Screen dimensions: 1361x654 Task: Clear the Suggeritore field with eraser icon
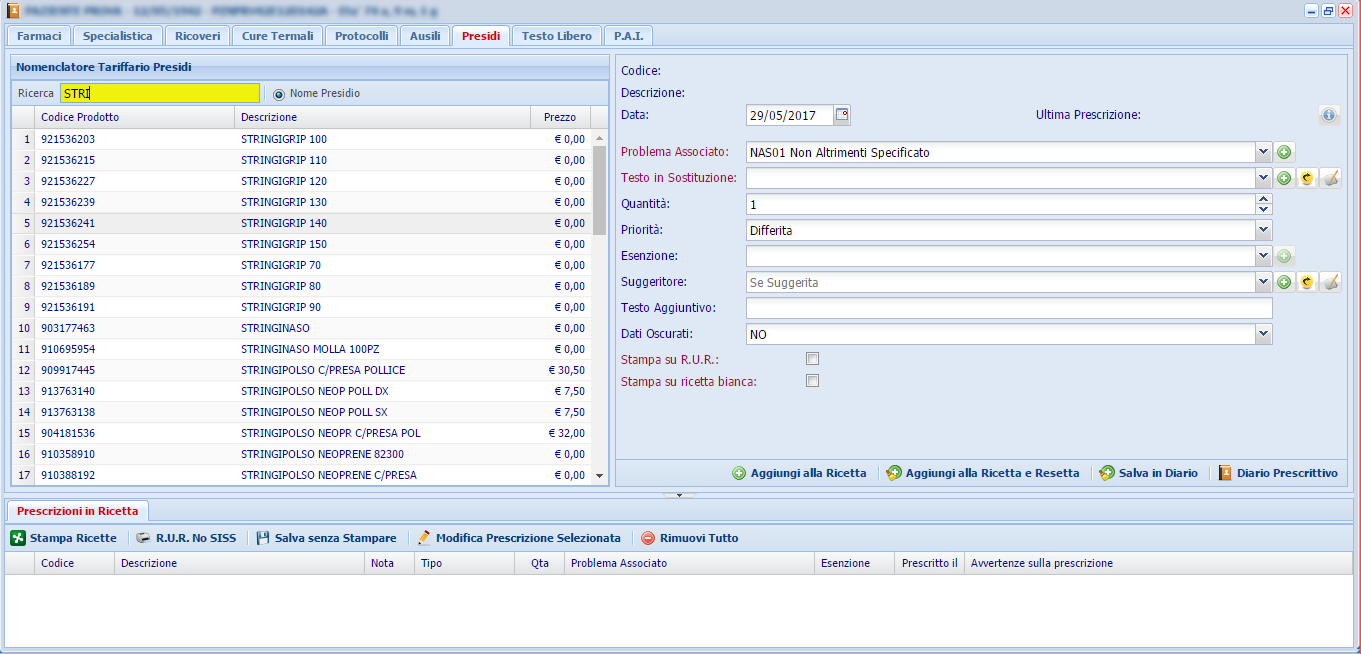point(1330,282)
